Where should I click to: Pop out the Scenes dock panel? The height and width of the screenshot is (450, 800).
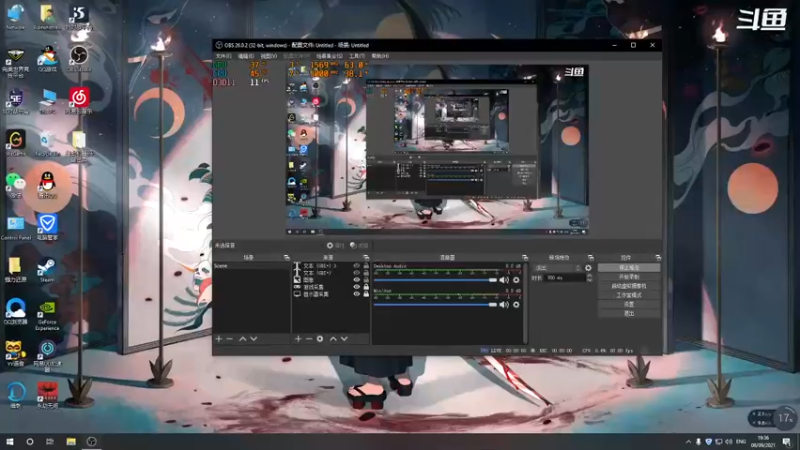tap(286, 258)
